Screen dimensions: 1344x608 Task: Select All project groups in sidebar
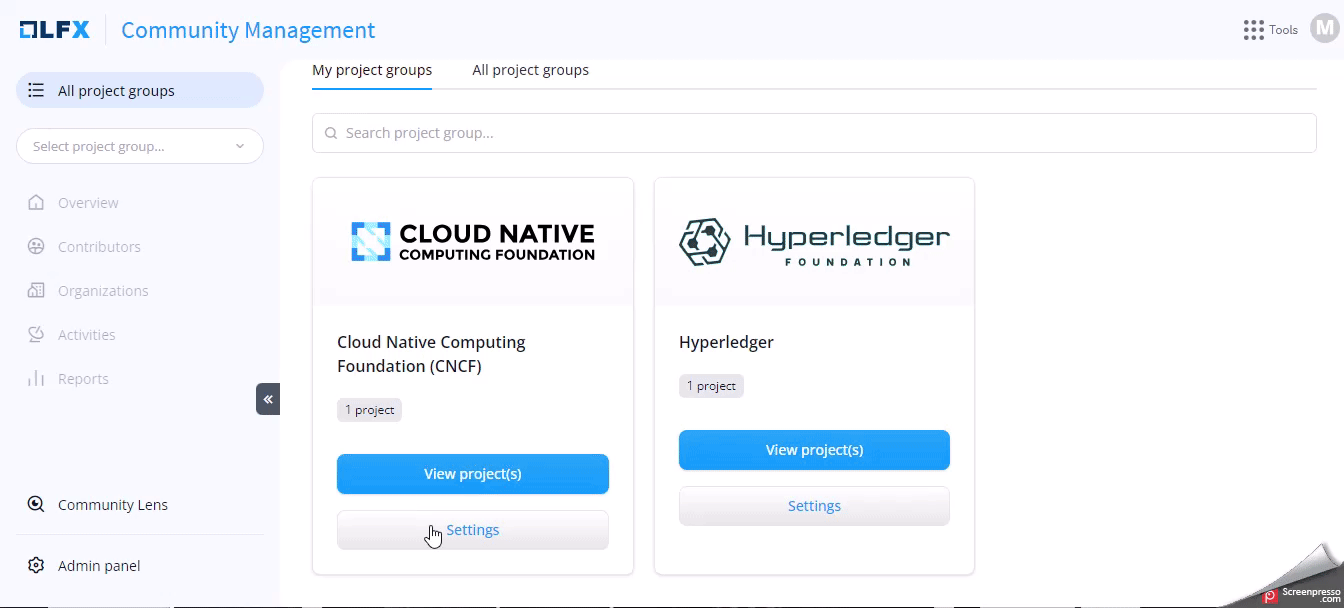click(139, 91)
